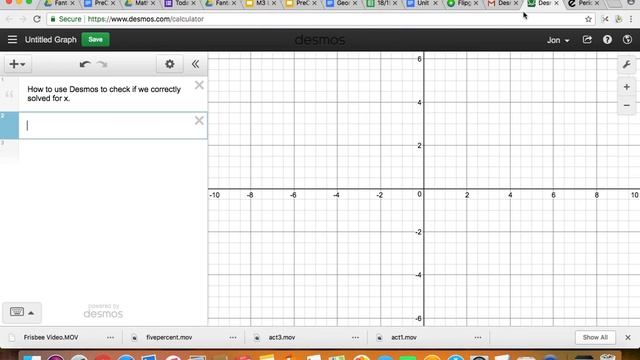This screenshot has width=640, height=360.
Task: Click Show All downloads
Action: coord(595,338)
